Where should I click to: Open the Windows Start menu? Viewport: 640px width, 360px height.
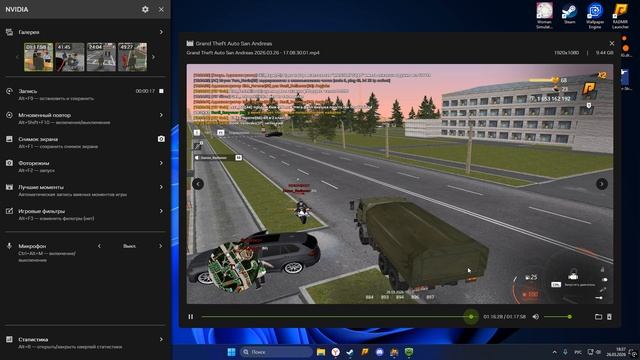tap(231, 352)
